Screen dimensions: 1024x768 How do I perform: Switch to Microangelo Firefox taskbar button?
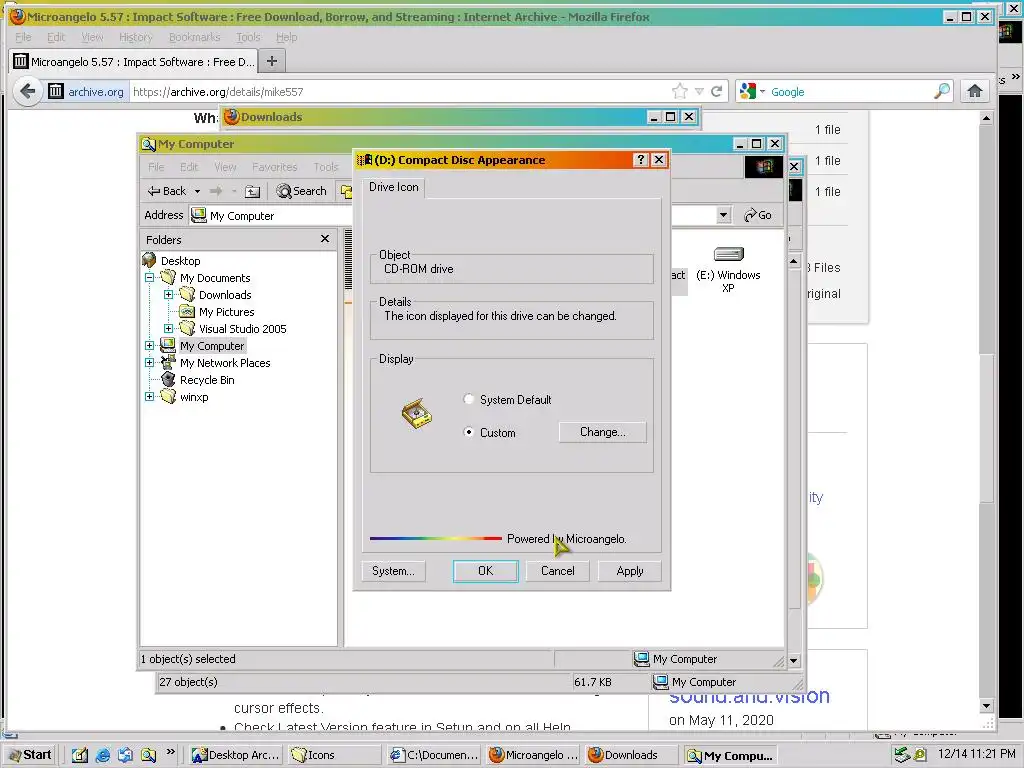click(533, 755)
